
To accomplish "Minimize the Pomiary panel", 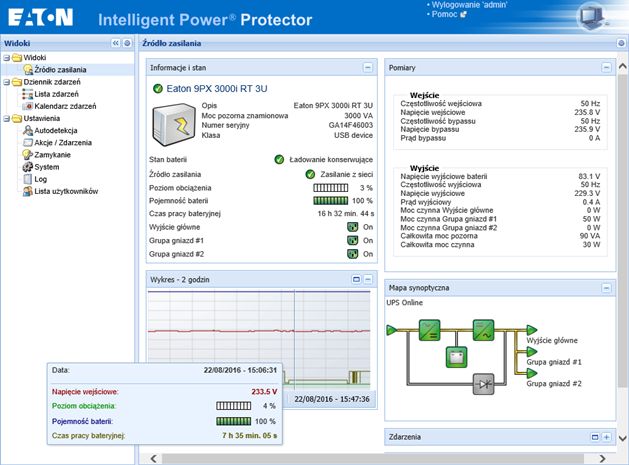I will click(606, 68).
